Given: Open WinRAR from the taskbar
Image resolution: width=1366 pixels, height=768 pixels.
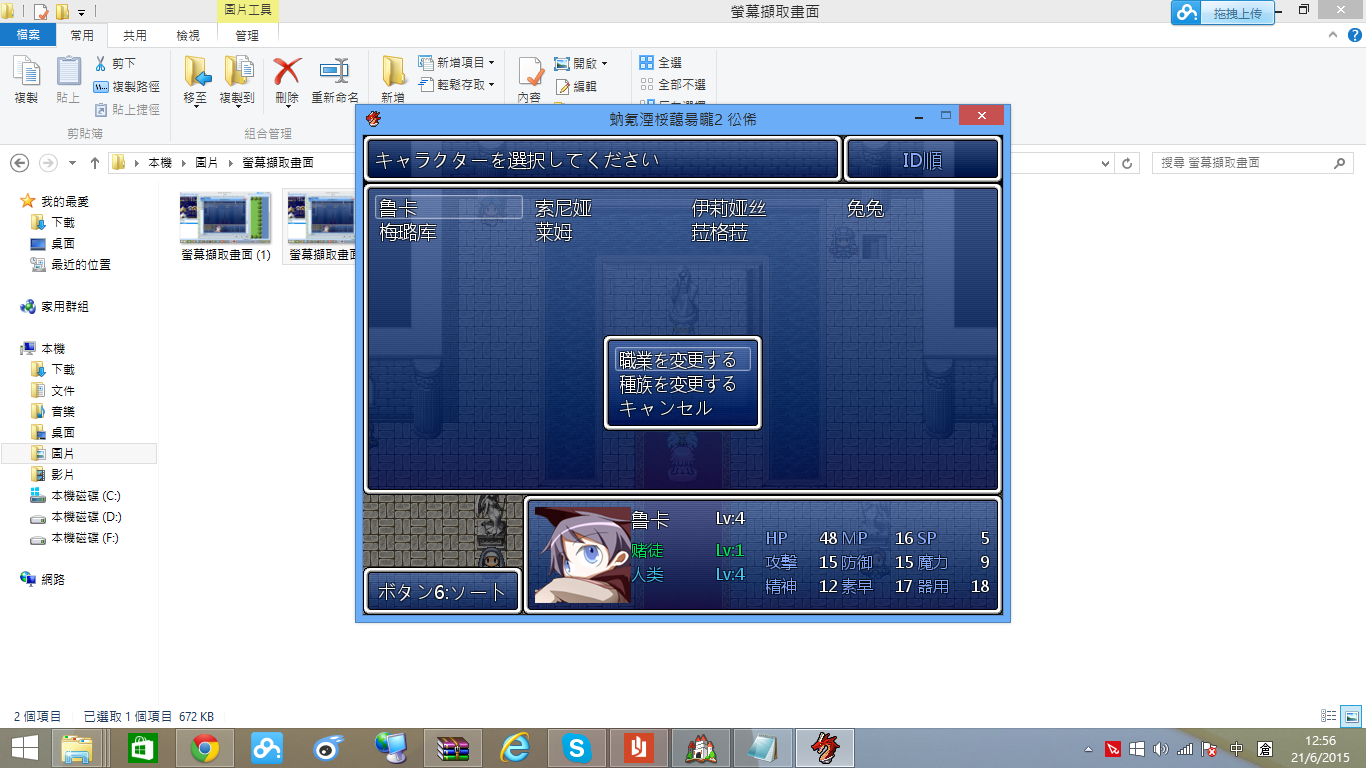Looking at the screenshot, I should tap(453, 747).
